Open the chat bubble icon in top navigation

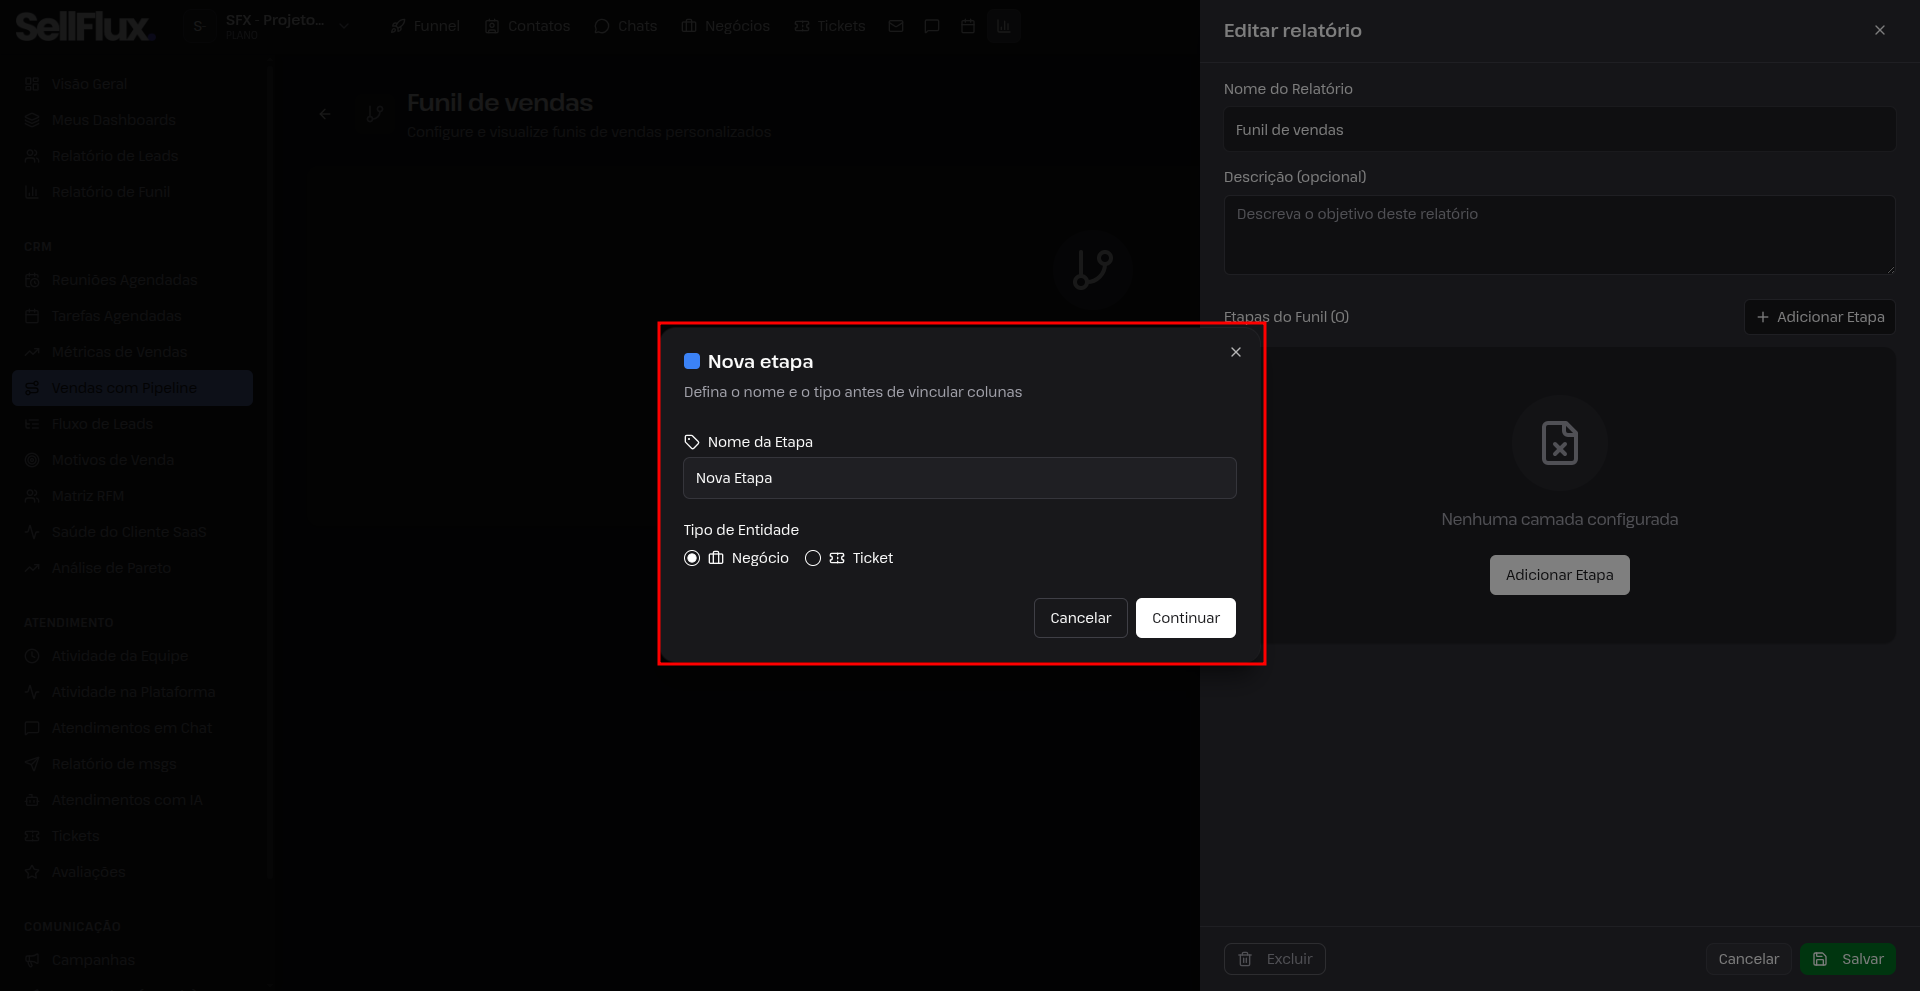(932, 26)
